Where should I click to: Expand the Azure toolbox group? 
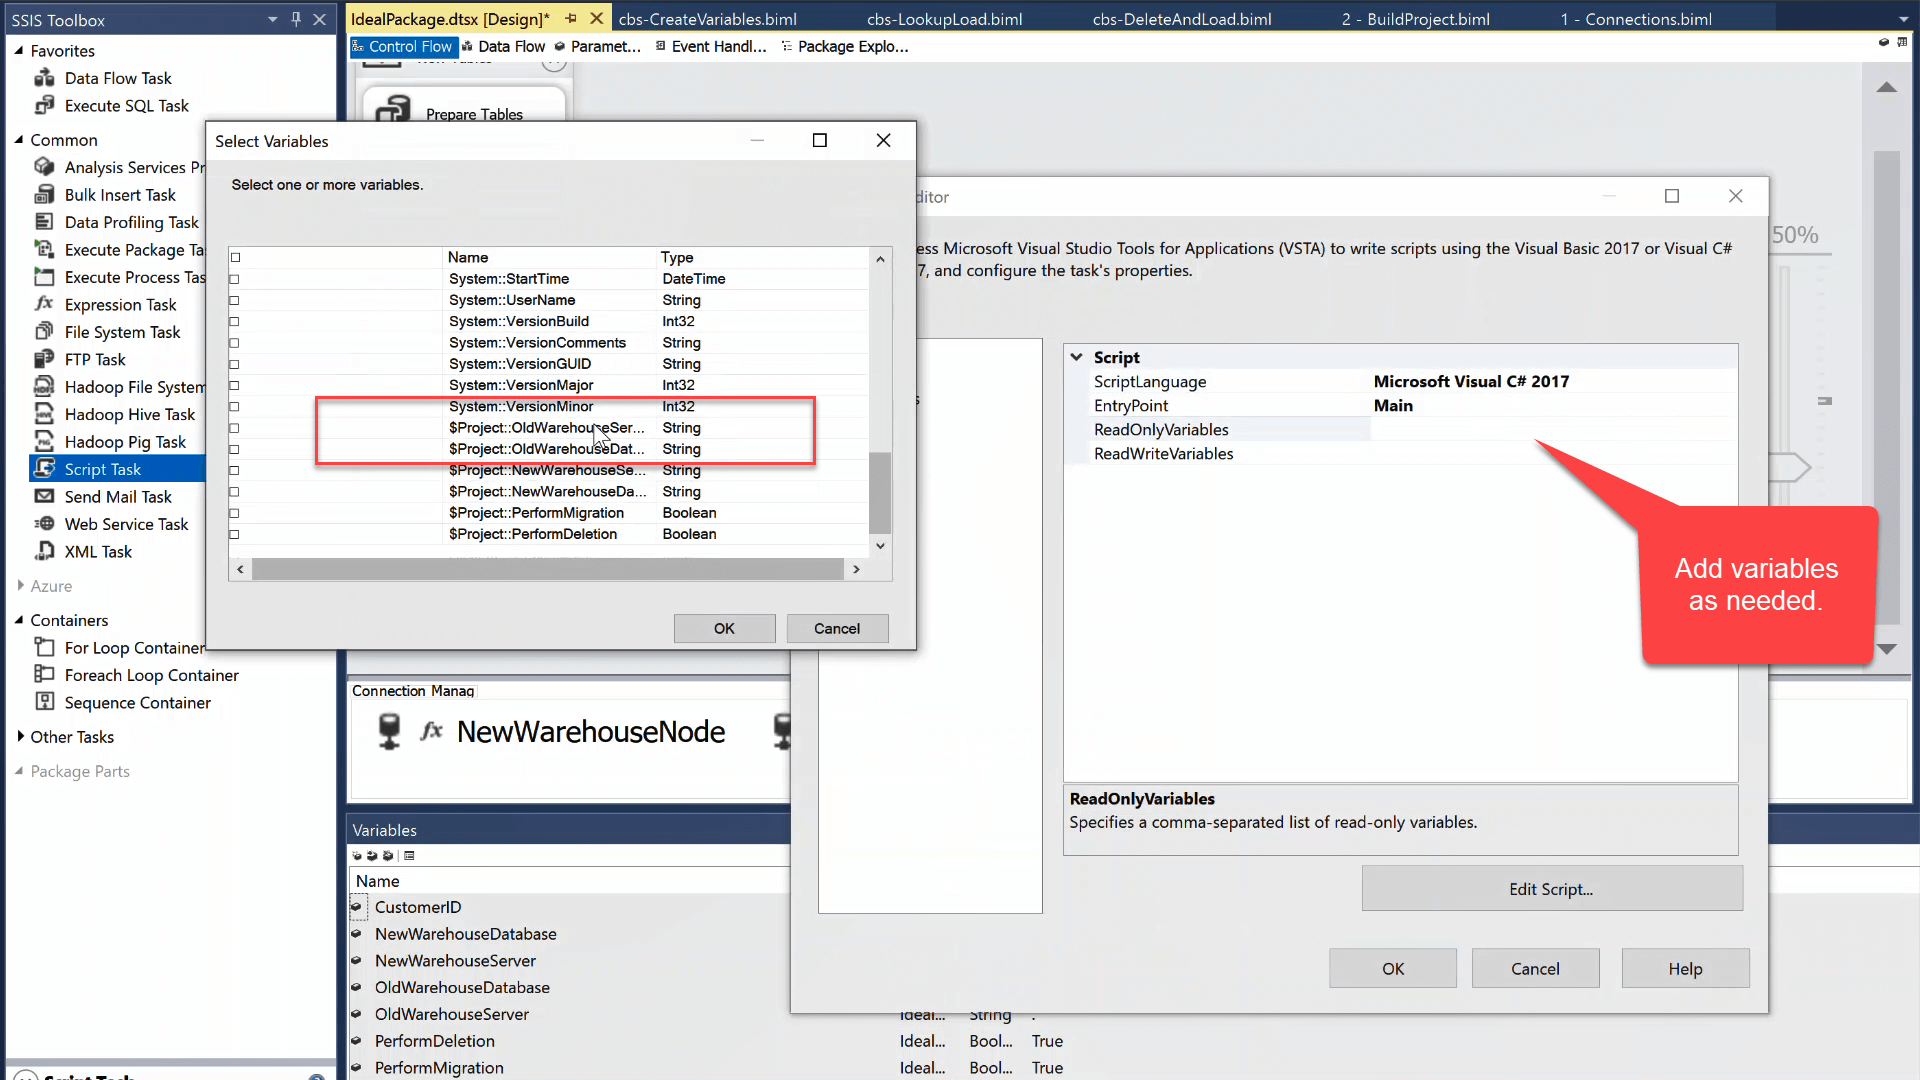coord(20,585)
